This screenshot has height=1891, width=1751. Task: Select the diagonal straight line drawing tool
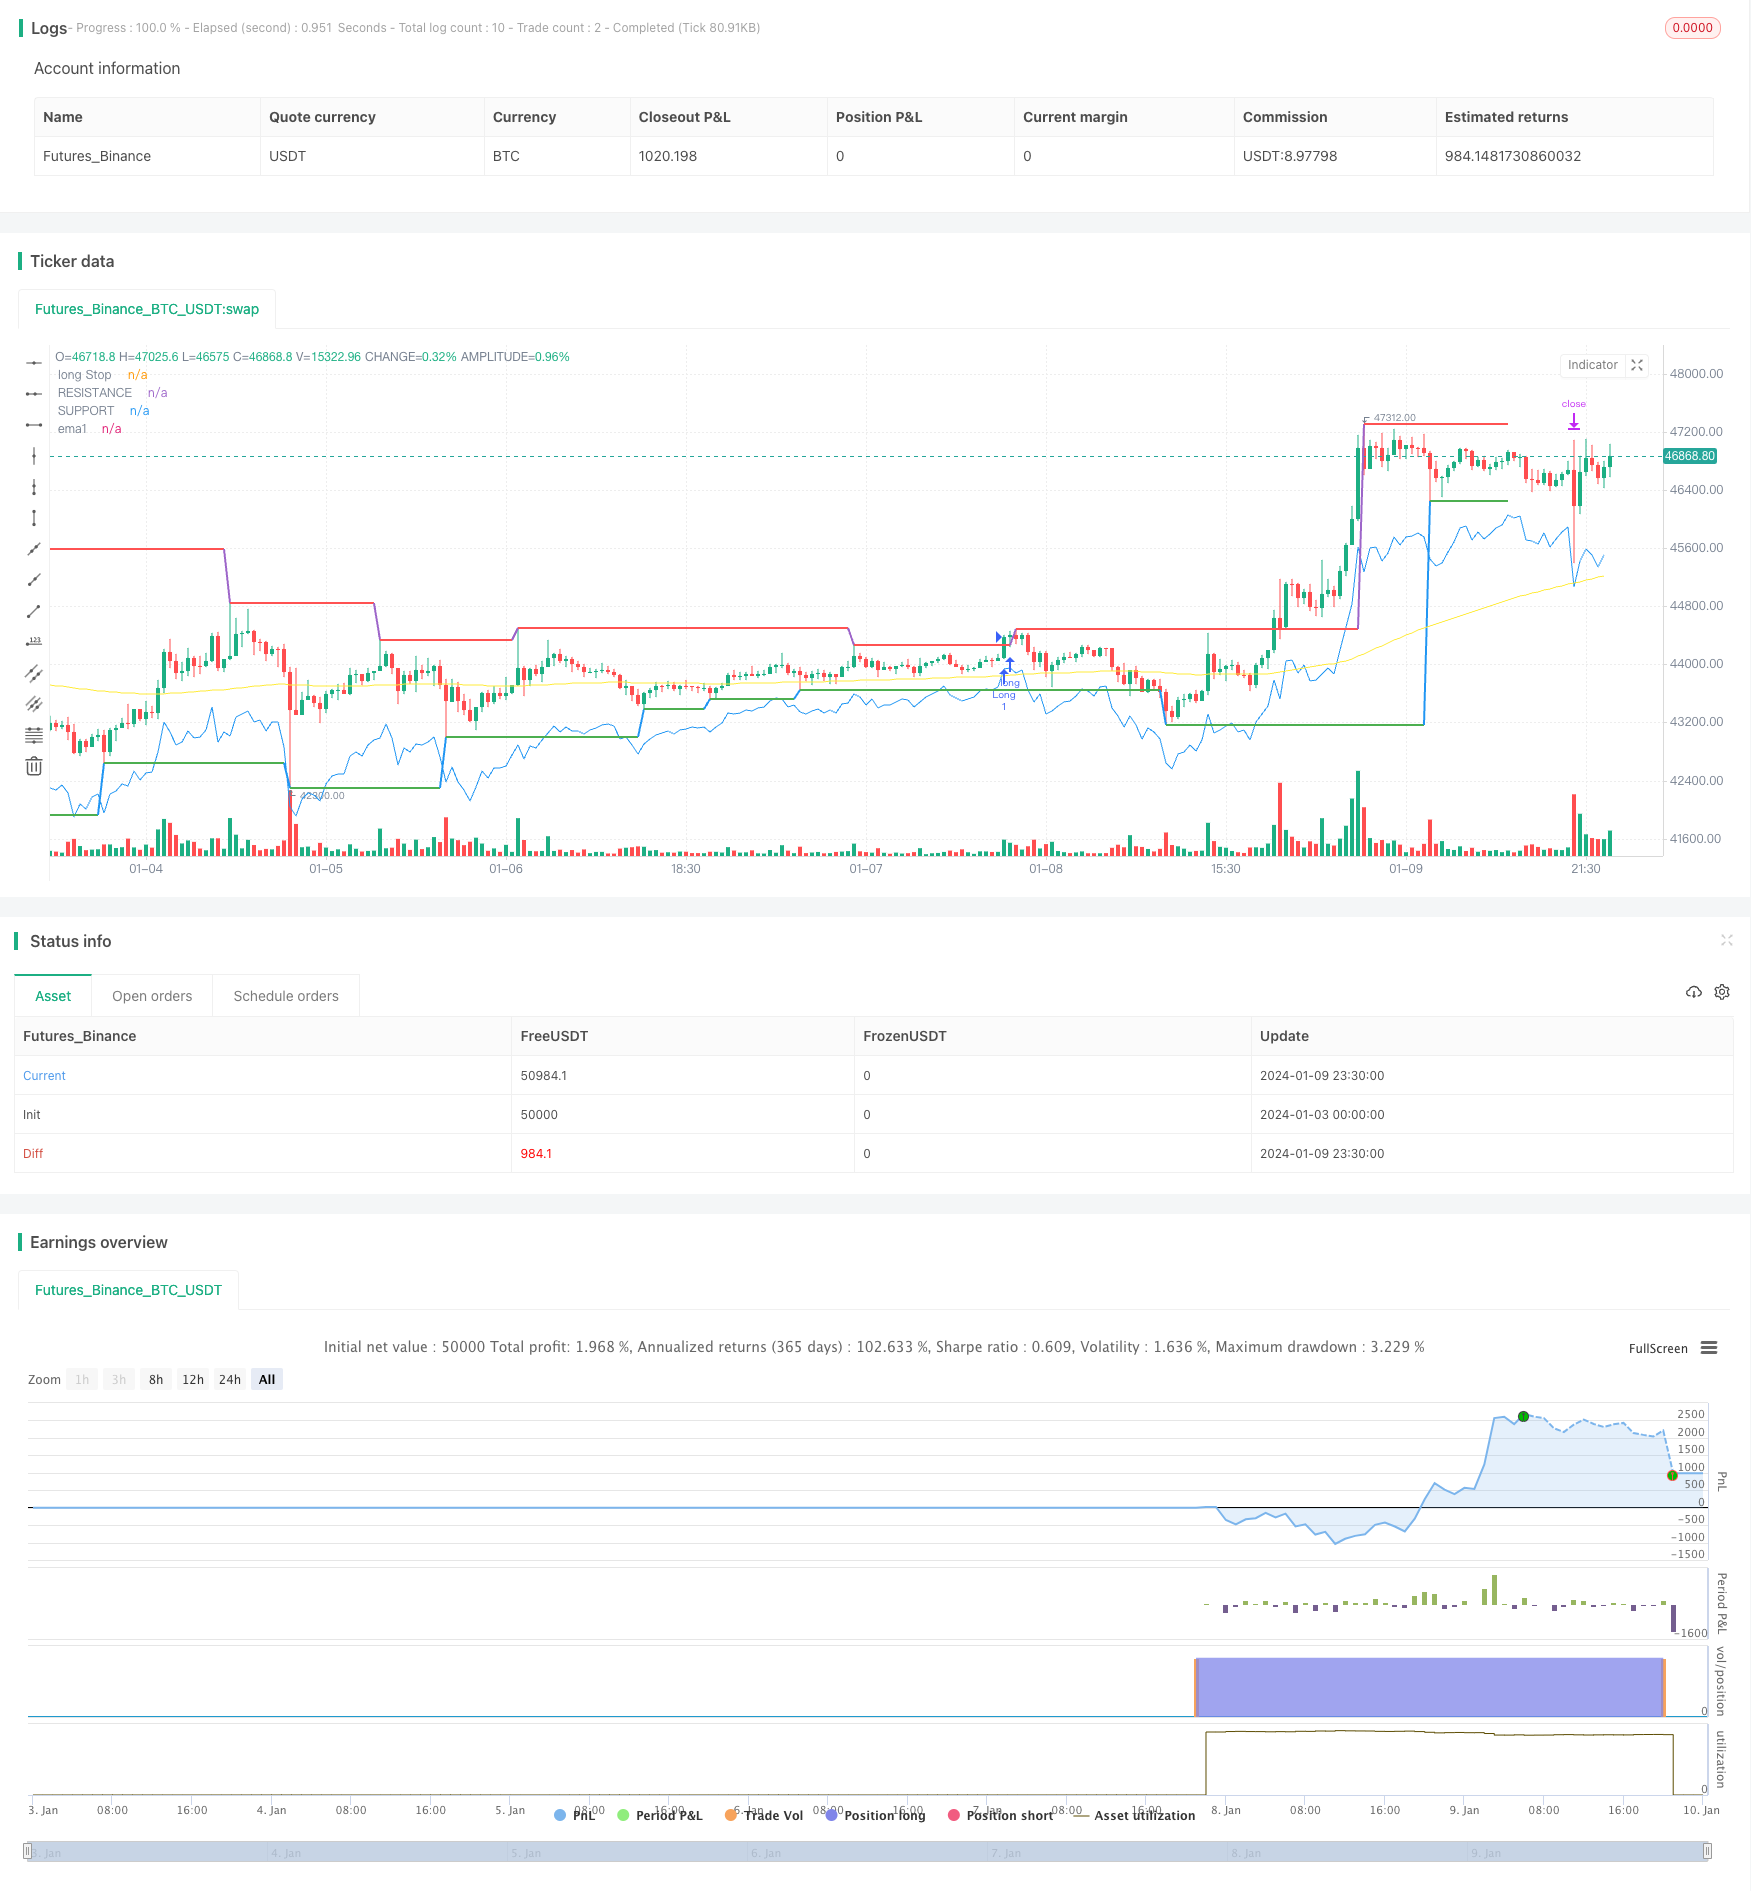[x=34, y=549]
